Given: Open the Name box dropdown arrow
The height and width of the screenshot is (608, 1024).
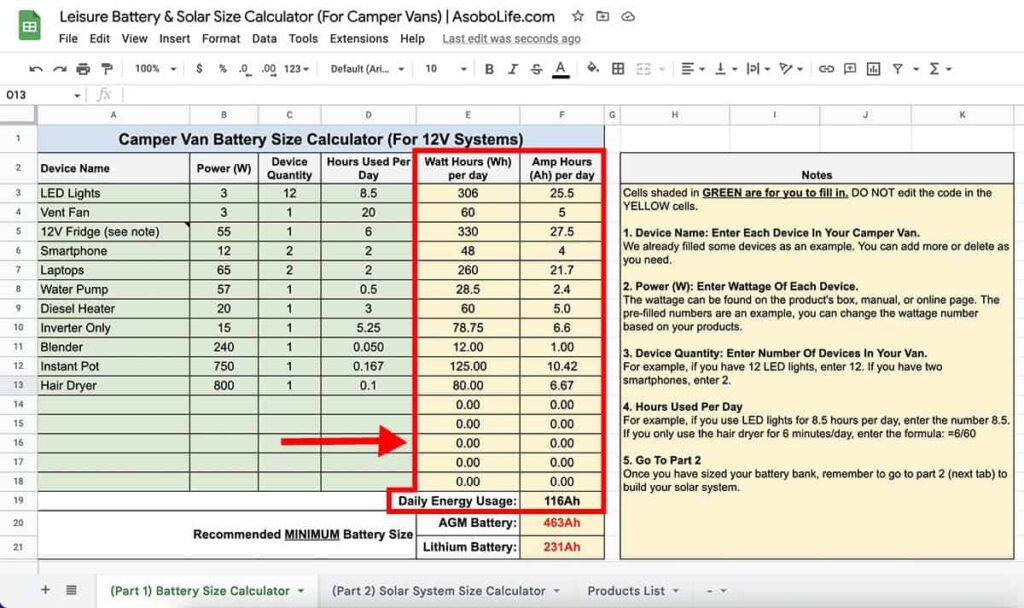Looking at the screenshot, I should click(77, 95).
